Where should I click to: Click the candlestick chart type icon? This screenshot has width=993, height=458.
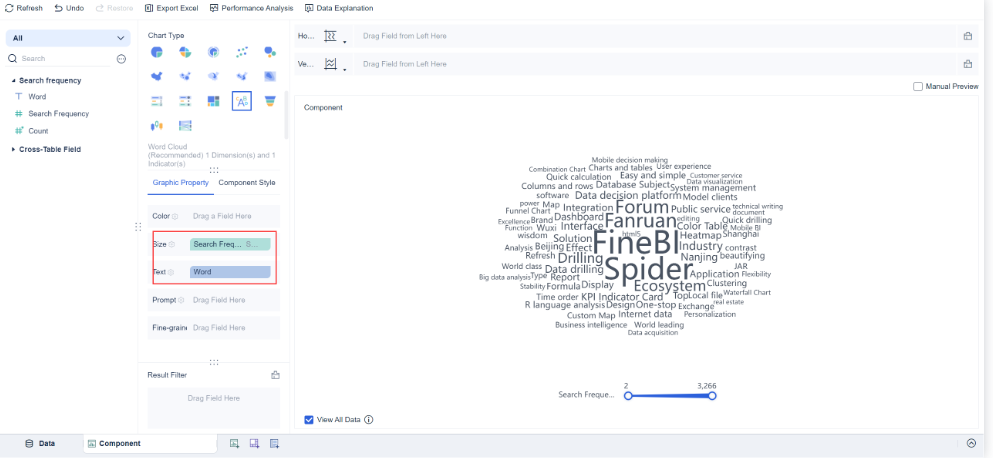click(157, 126)
